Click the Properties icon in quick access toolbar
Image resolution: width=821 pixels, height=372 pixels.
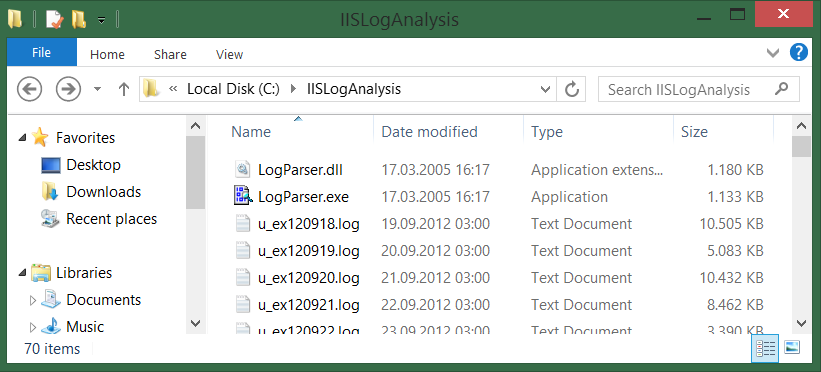[54, 20]
